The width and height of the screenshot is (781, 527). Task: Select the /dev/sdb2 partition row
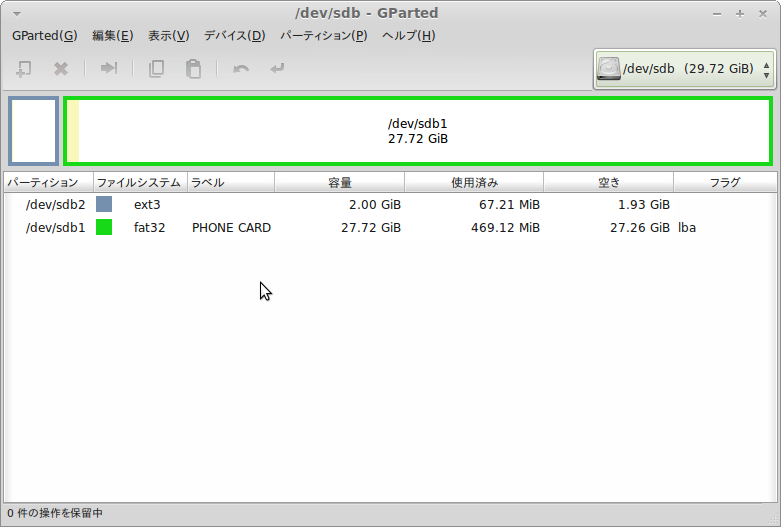[x=390, y=204]
